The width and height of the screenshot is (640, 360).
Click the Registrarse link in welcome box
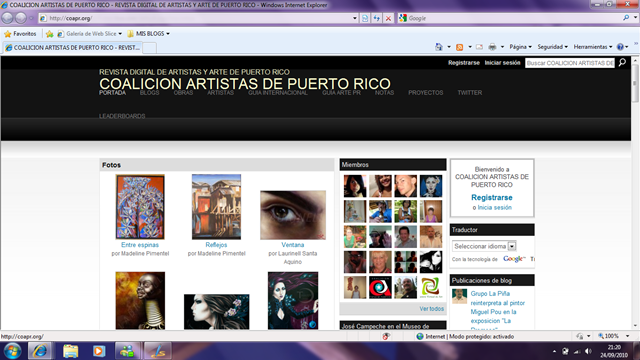[492, 198]
